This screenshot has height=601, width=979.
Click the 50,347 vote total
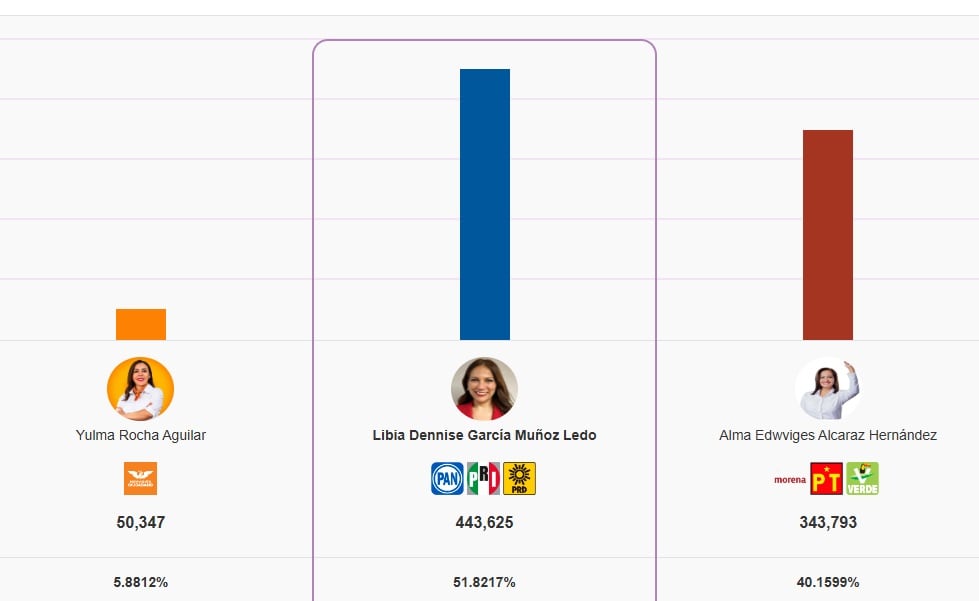click(x=141, y=522)
